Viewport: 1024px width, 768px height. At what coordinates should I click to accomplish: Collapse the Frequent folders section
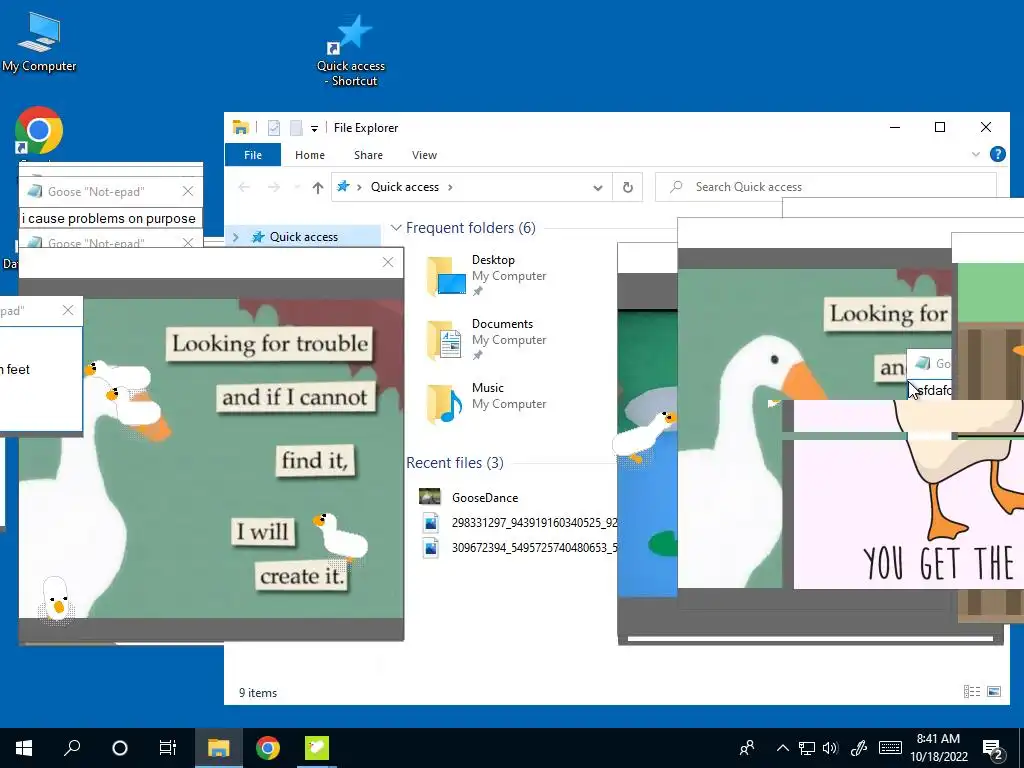(396, 228)
